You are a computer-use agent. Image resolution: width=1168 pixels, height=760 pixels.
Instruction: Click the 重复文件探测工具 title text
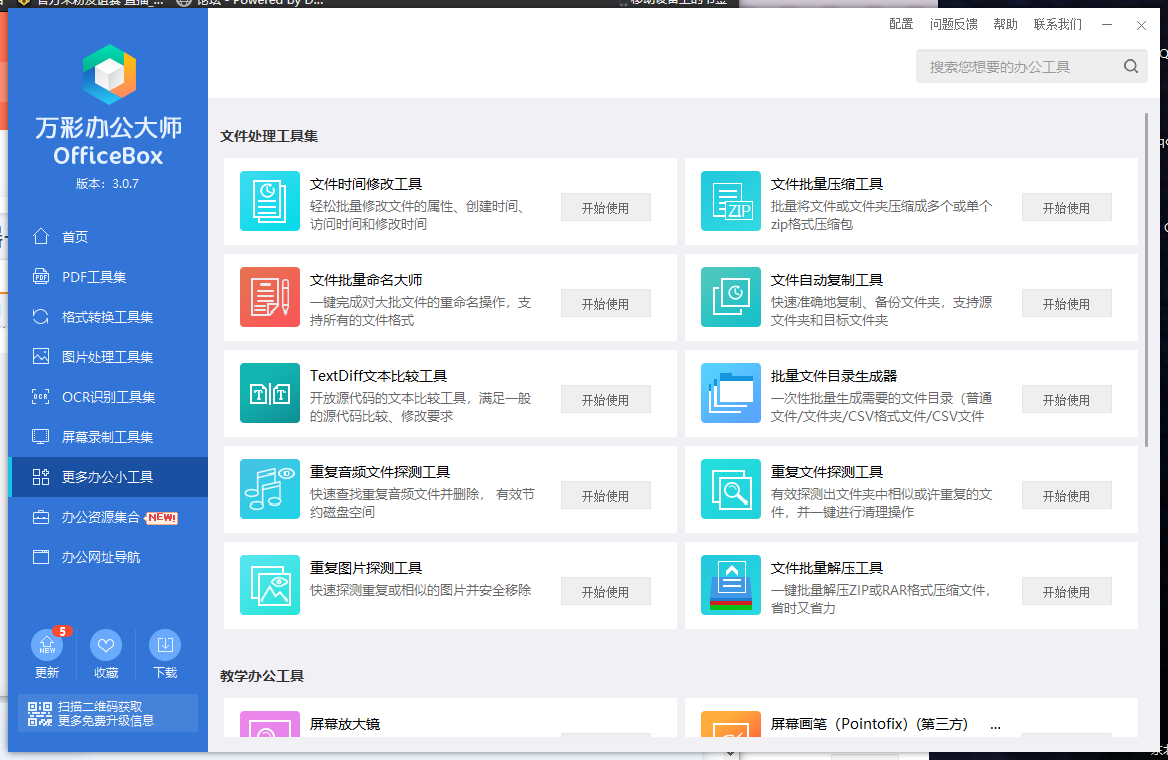click(827, 472)
